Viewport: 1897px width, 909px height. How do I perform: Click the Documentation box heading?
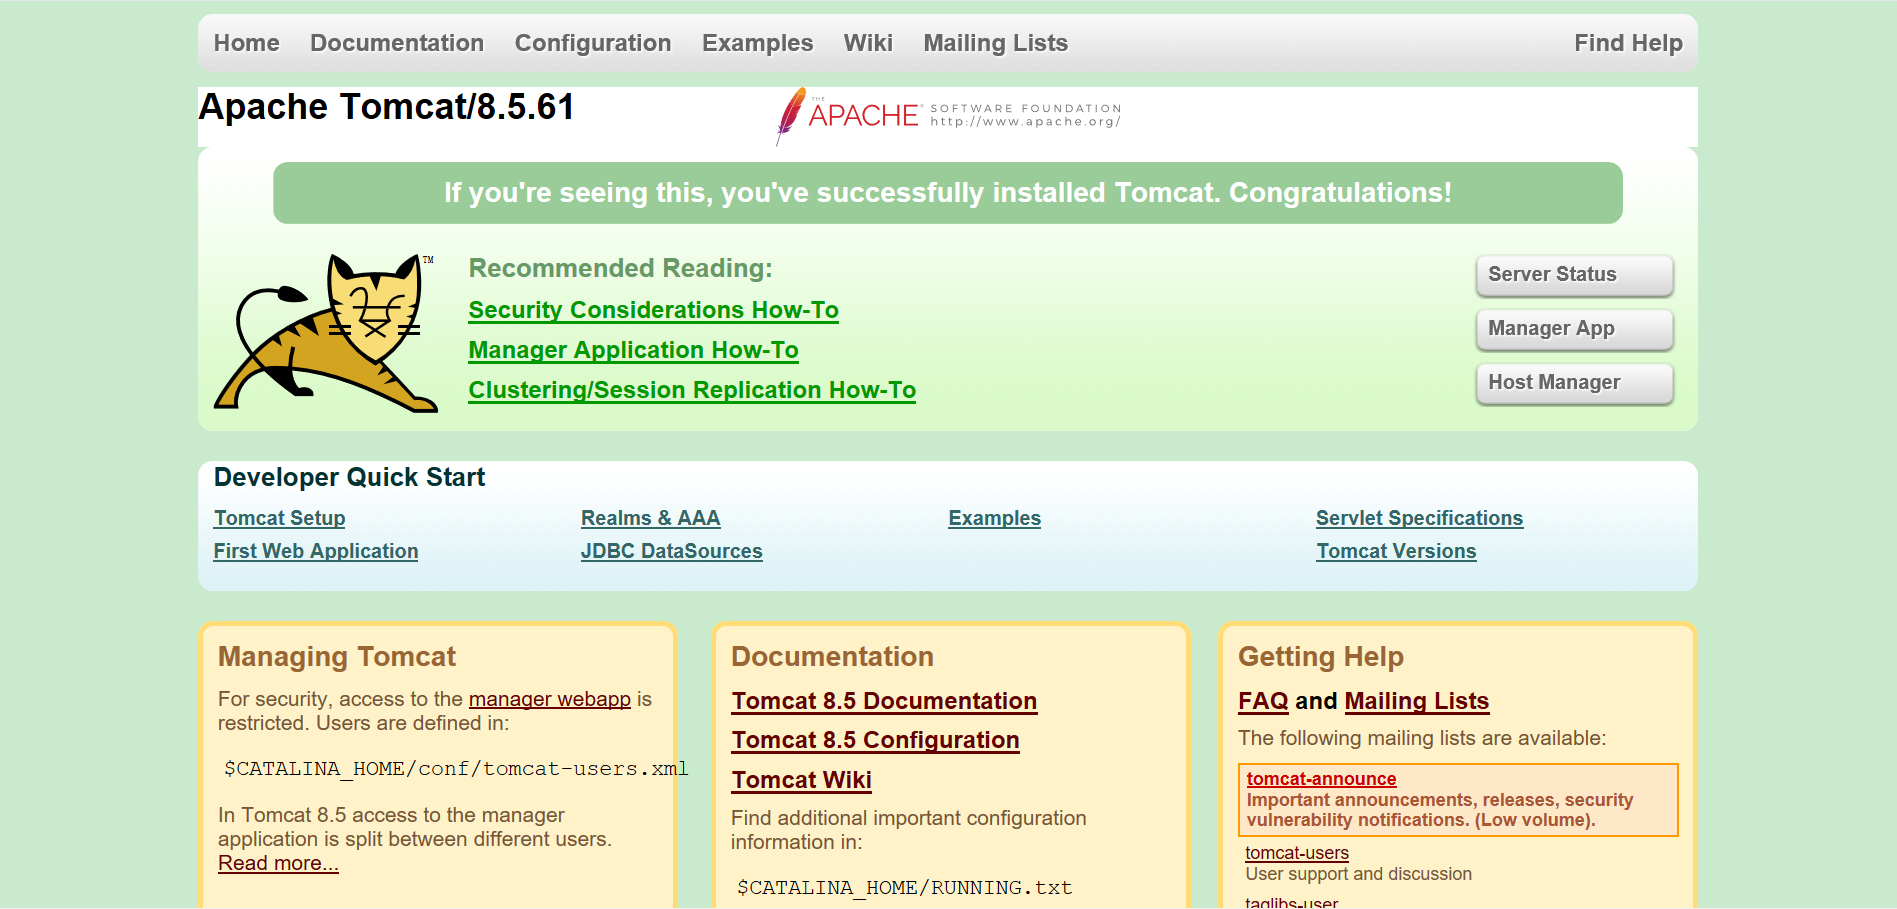click(832, 656)
